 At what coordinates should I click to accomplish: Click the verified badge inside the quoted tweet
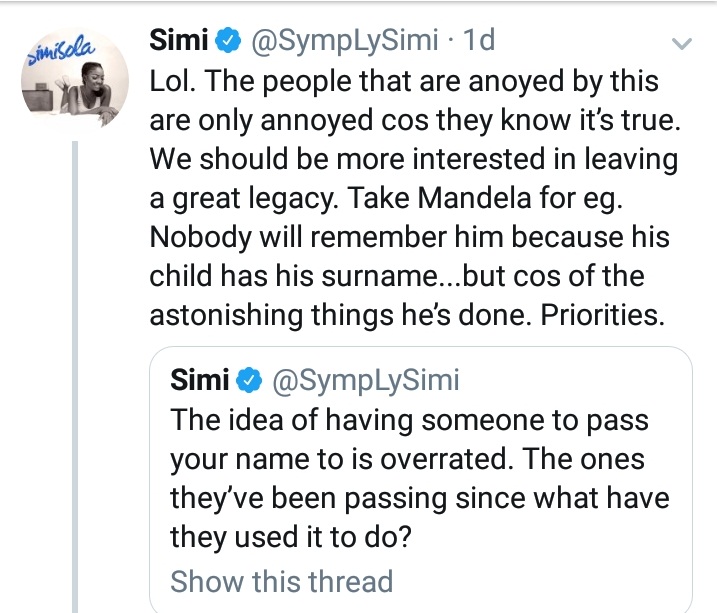point(249,381)
